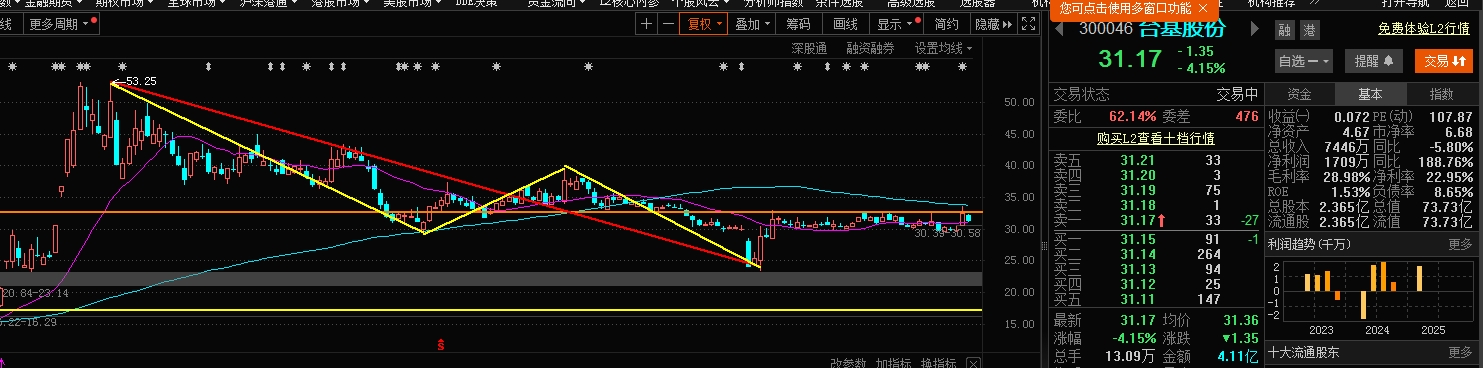Open 自选 watchlist dropdown
The width and height of the screenshot is (1483, 368).
[1304, 61]
